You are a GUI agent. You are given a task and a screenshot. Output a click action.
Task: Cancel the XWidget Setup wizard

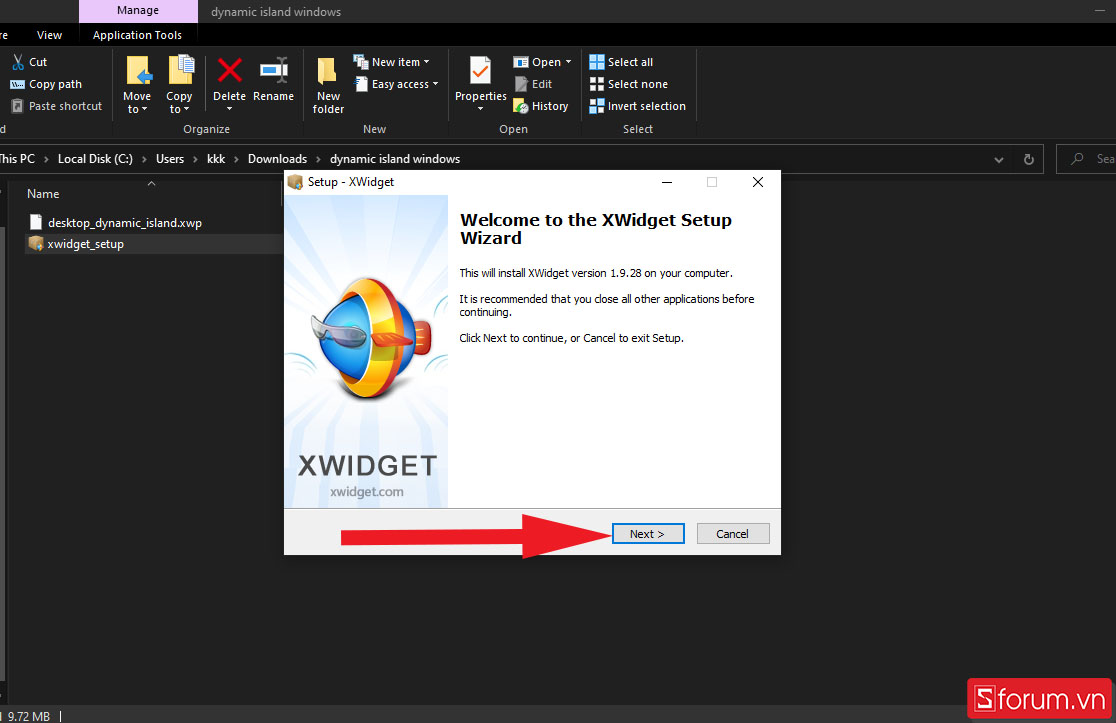(732, 534)
